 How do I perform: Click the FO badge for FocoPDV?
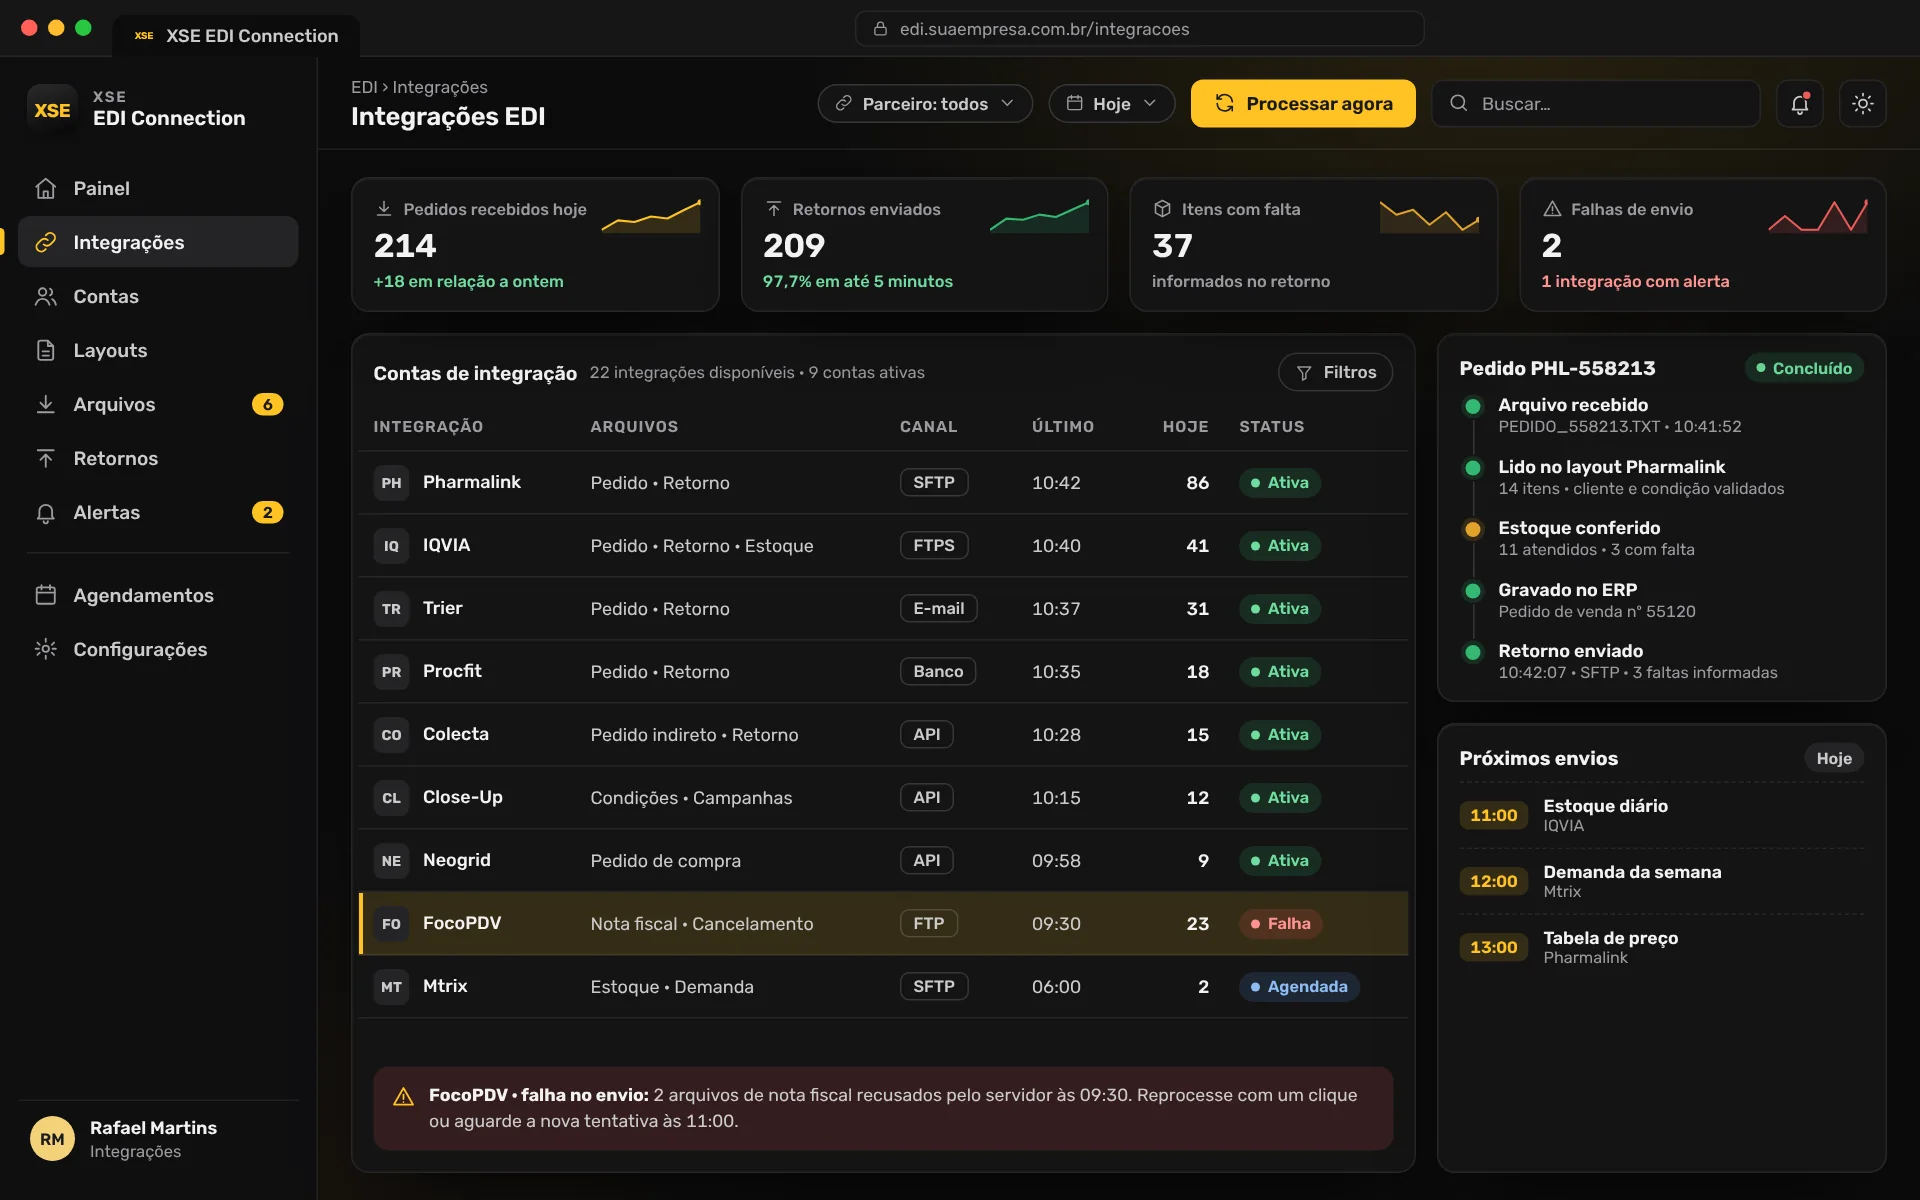tap(391, 924)
